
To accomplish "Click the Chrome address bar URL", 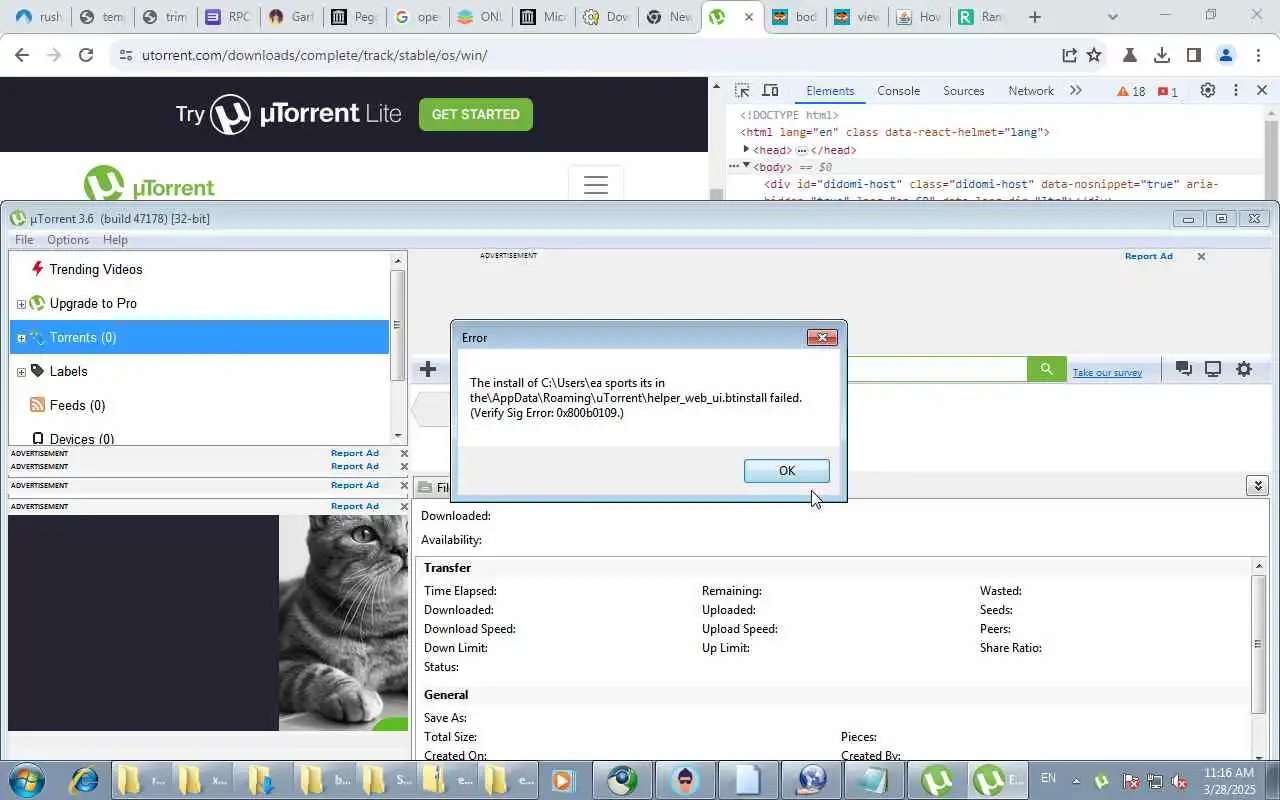I will (x=314, y=55).
